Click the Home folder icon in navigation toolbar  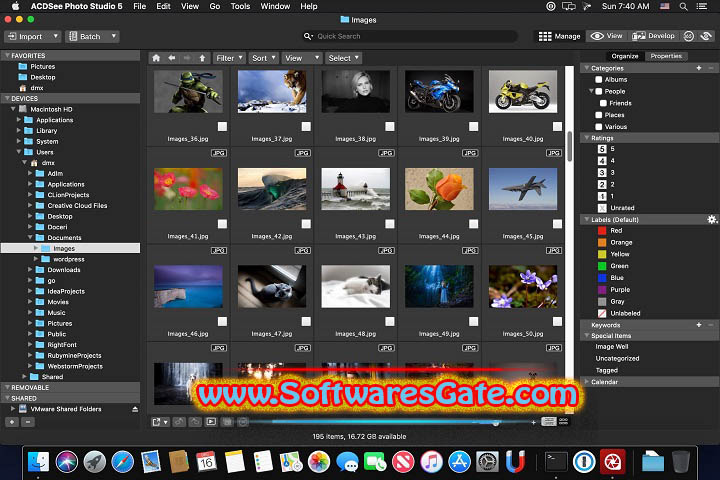coord(156,58)
